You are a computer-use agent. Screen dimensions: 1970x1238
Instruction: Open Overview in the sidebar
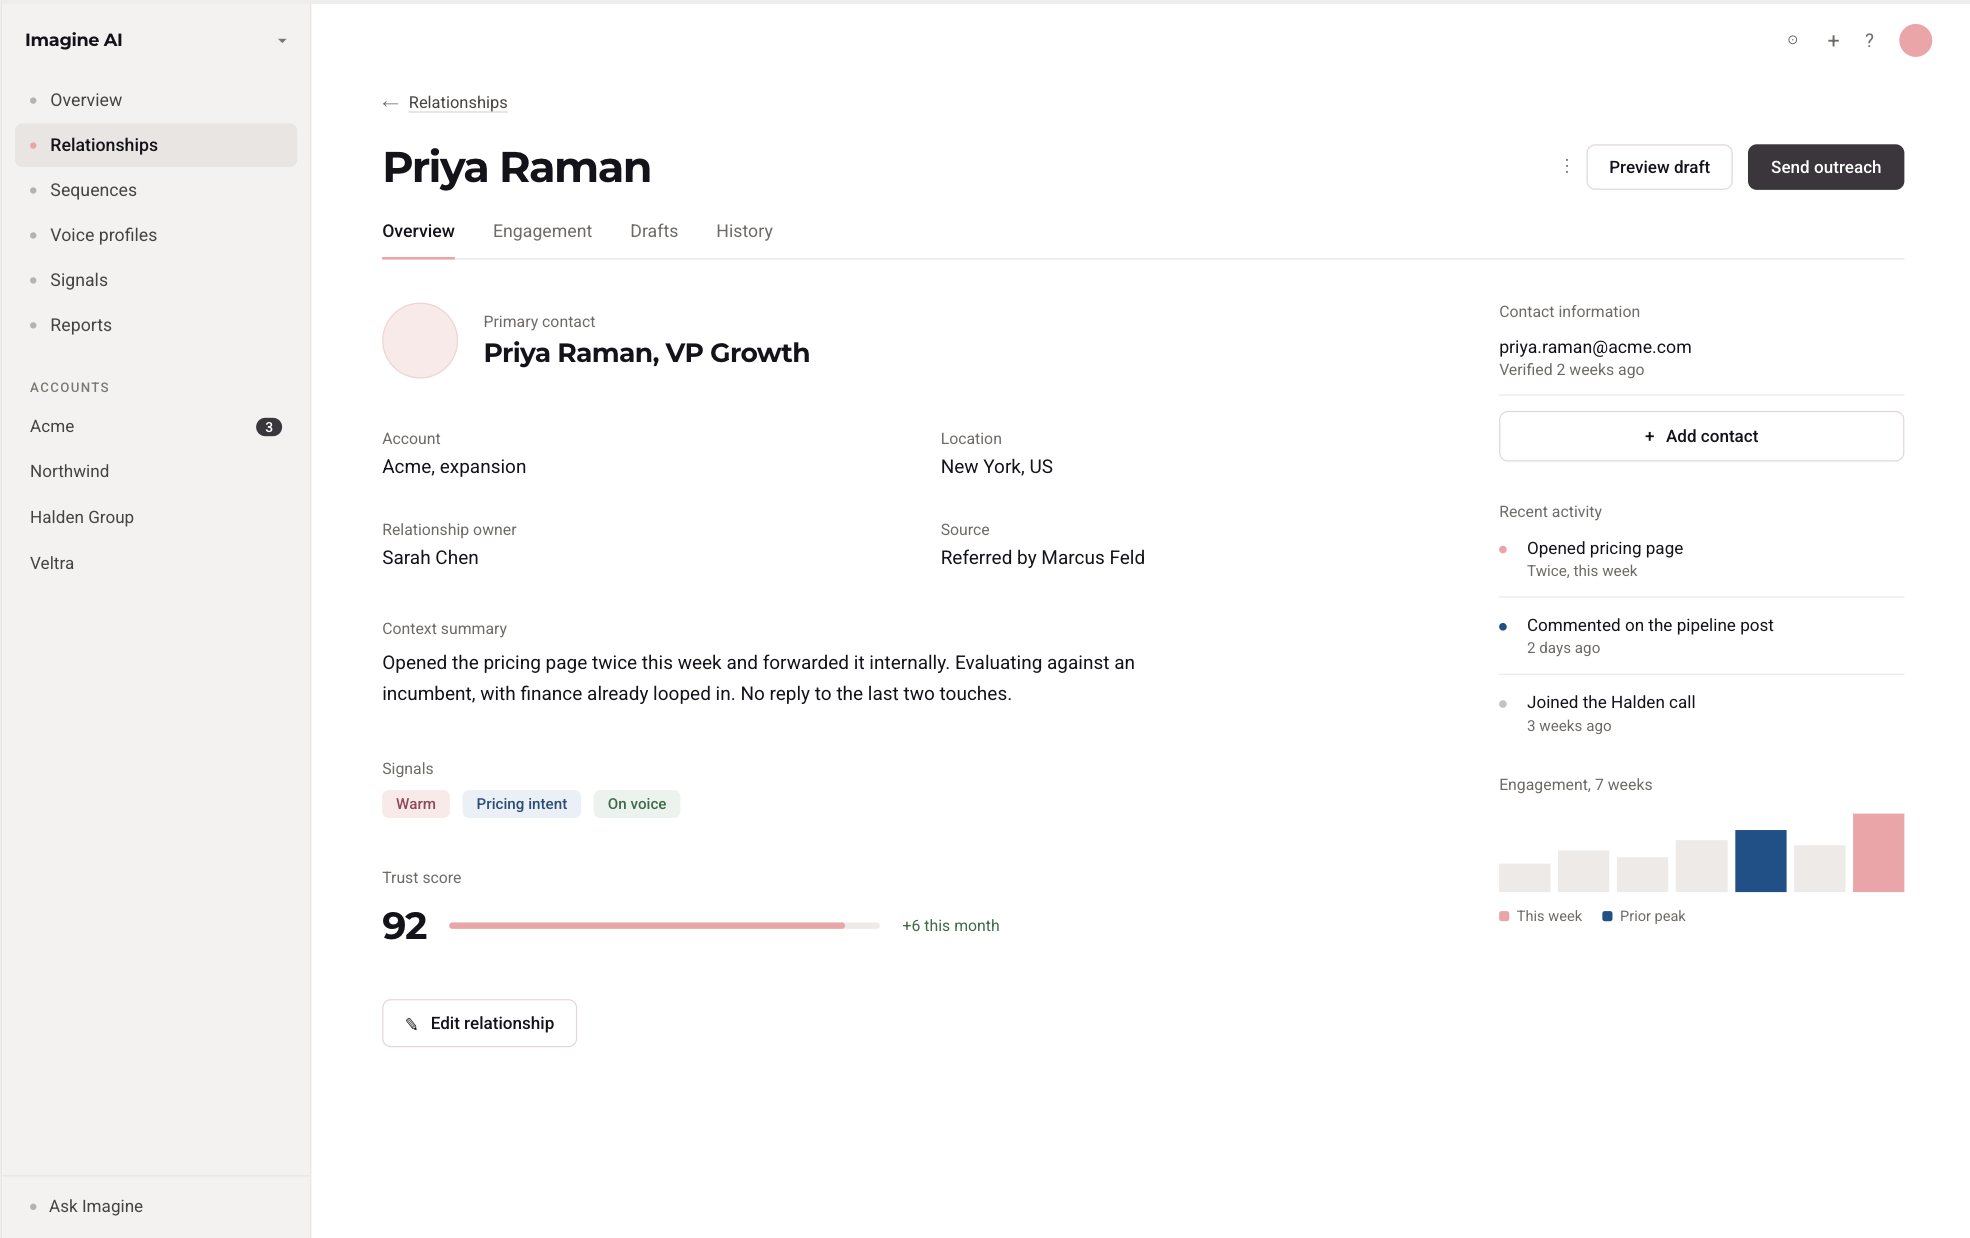click(x=156, y=100)
